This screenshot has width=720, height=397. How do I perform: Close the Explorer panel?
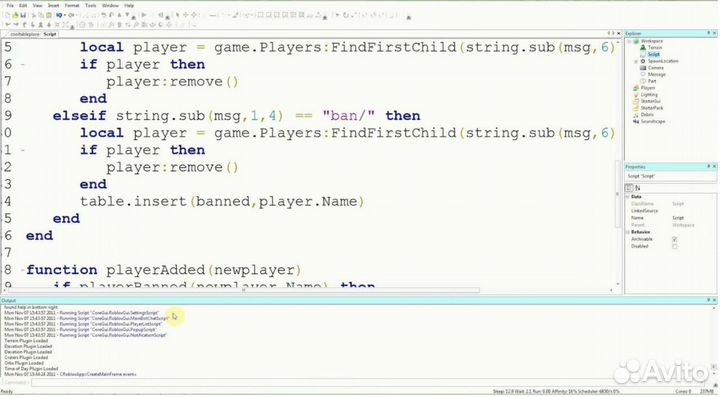click(714, 33)
